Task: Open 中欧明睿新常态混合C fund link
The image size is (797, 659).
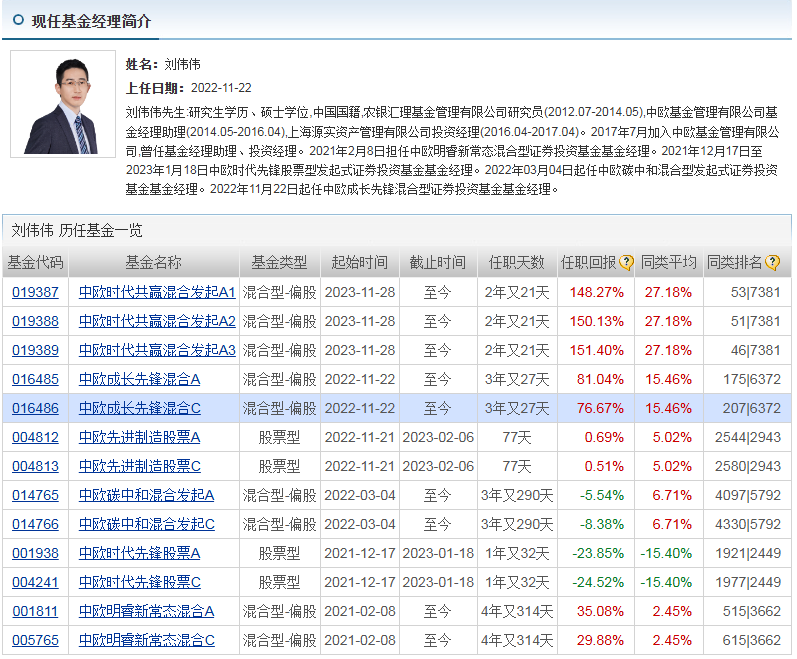Action: 146,640
